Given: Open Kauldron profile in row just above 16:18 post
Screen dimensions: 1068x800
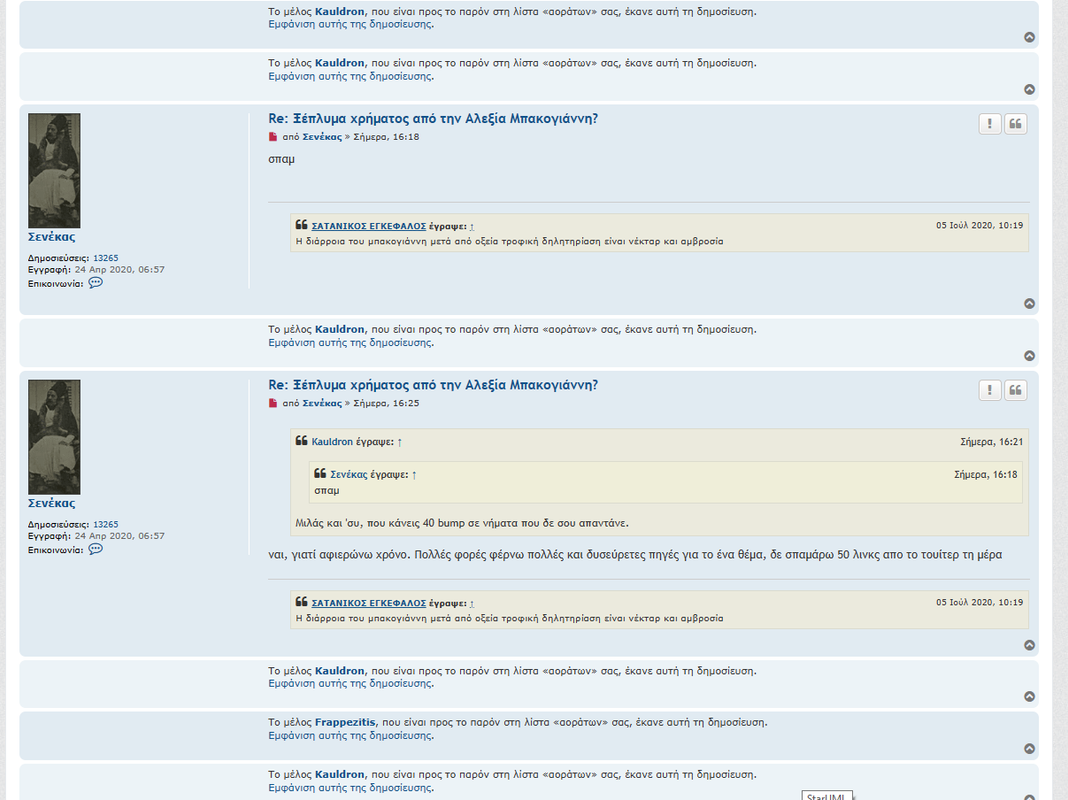Looking at the screenshot, I should click(339, 63).
